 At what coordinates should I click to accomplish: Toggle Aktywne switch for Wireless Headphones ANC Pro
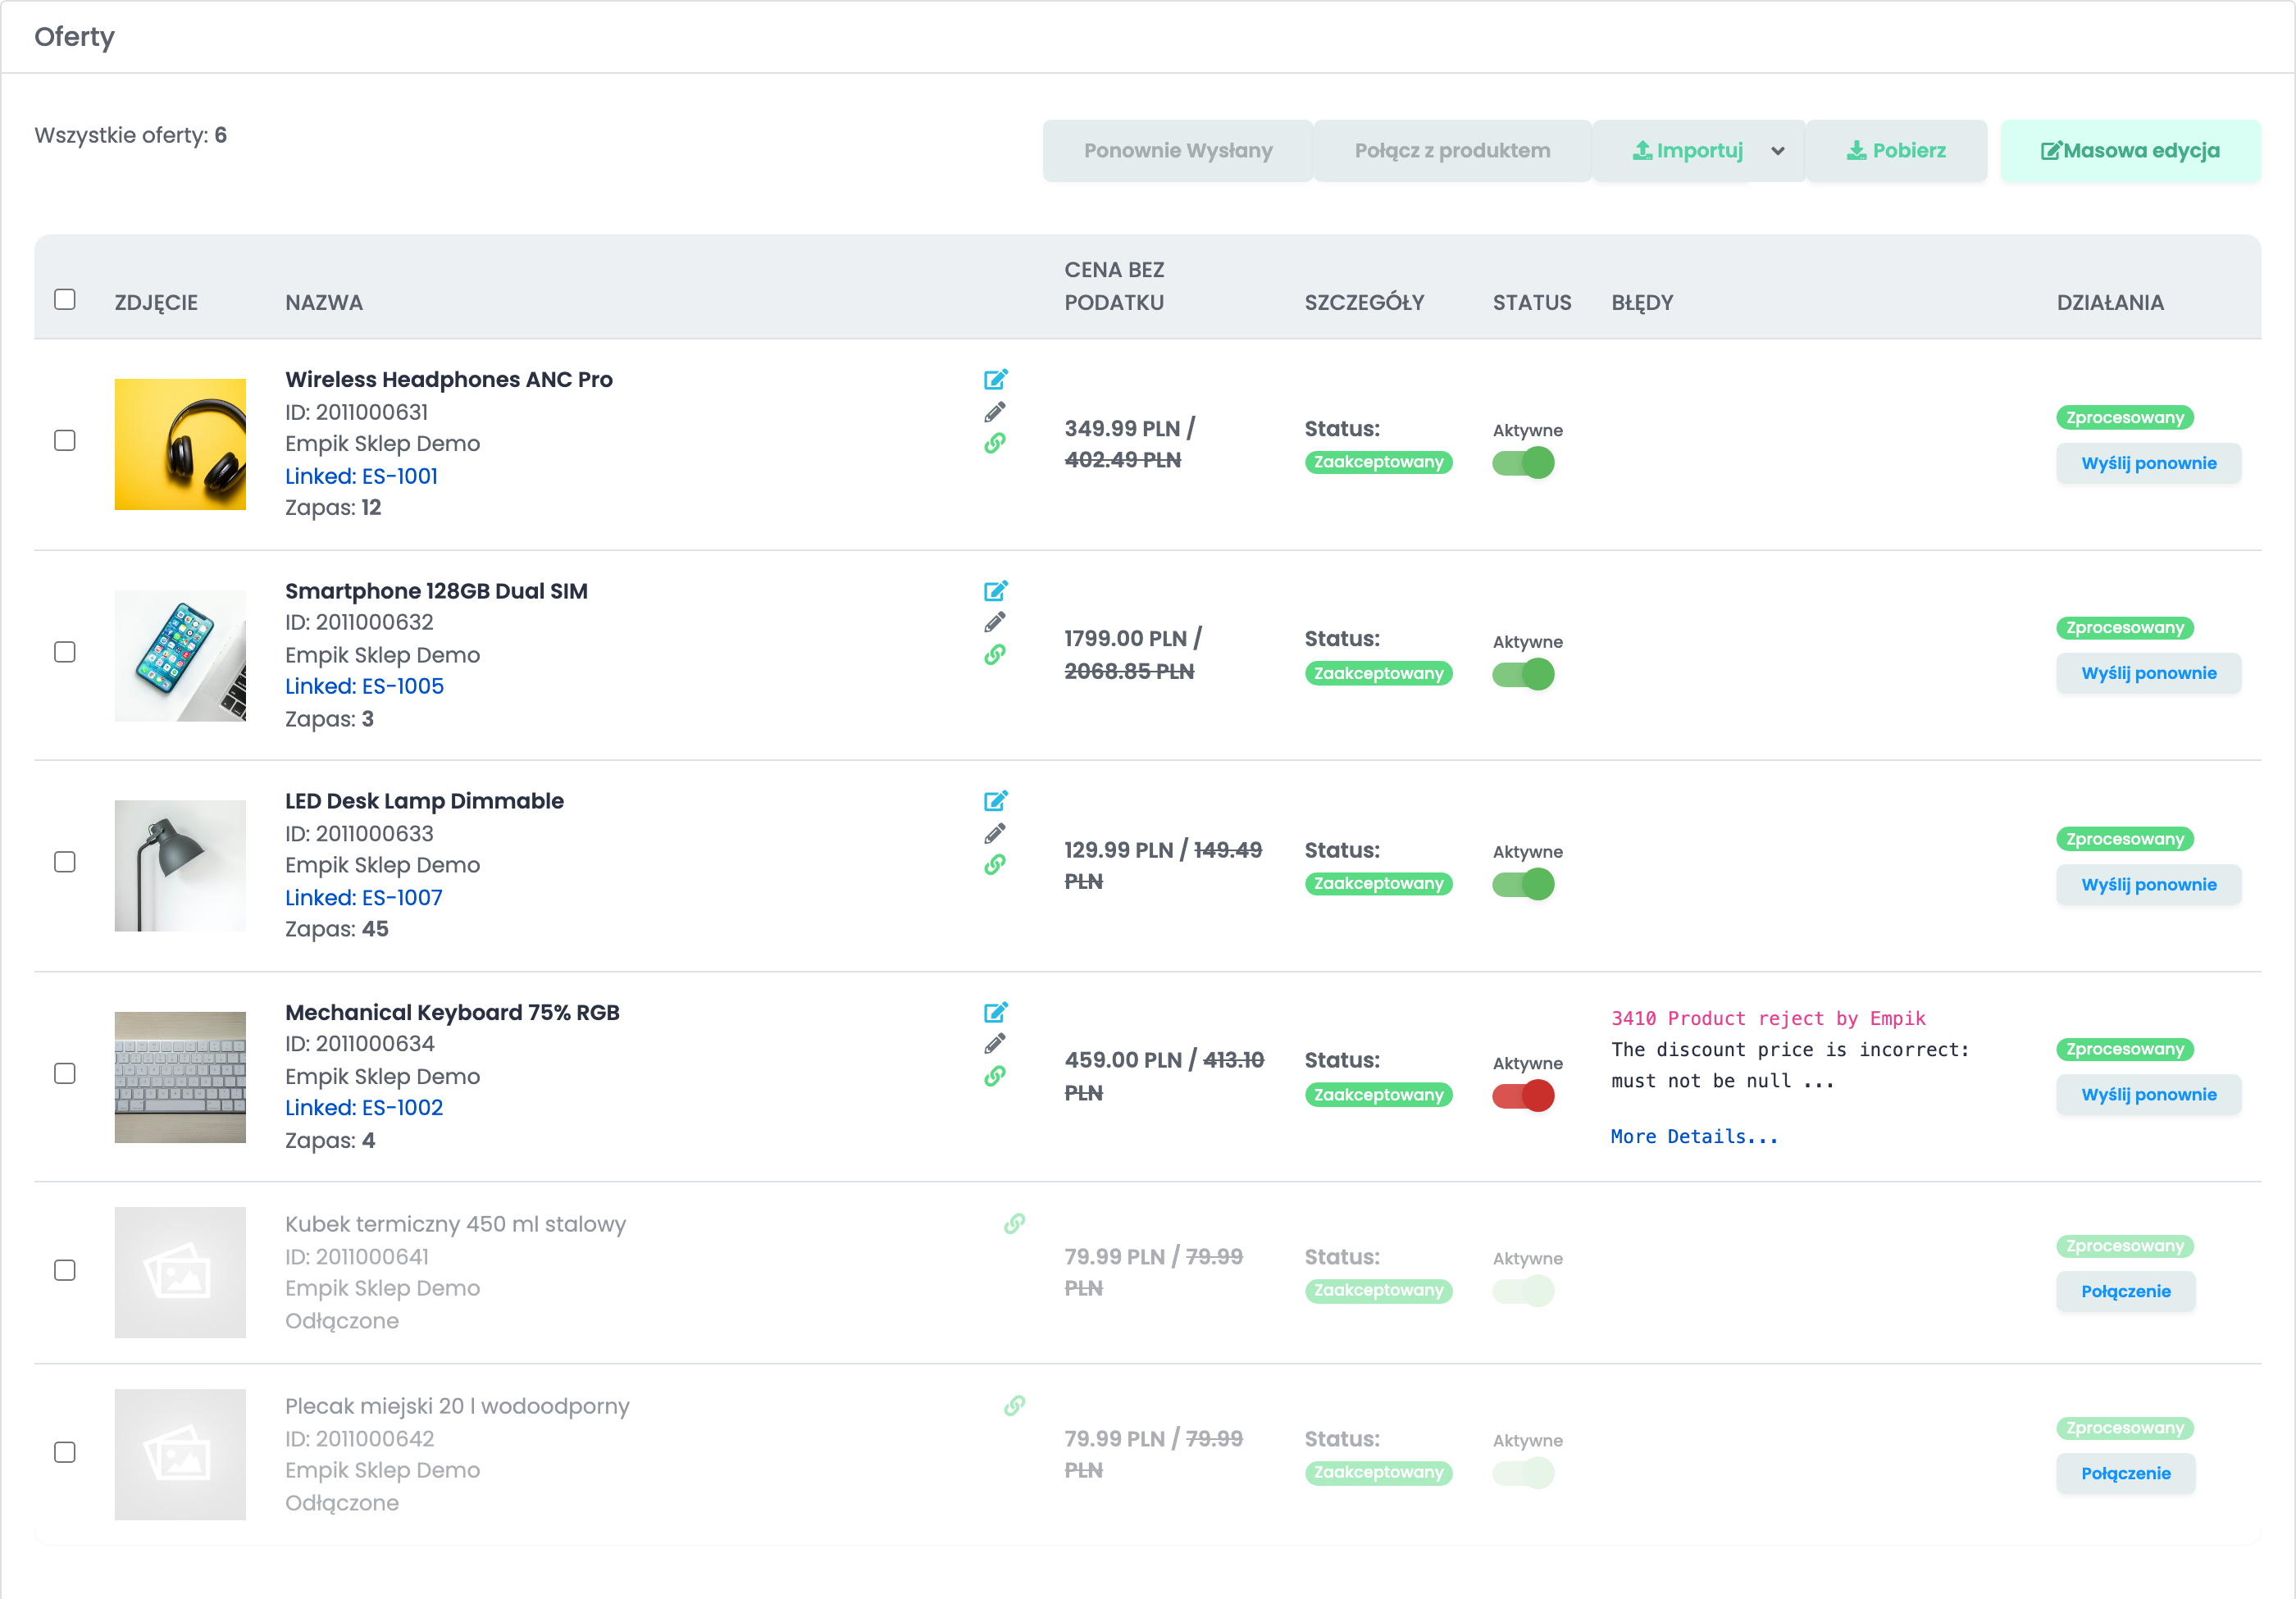tap(1523, 462)
